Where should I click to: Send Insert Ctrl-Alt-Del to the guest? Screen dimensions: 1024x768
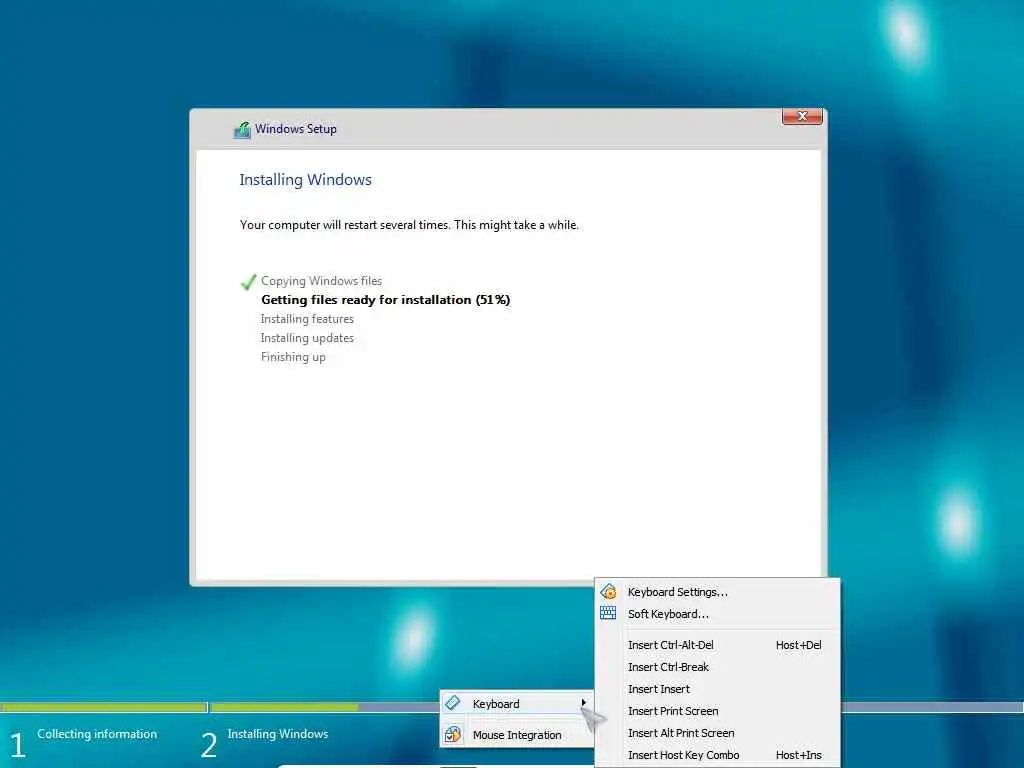(717, 645)
